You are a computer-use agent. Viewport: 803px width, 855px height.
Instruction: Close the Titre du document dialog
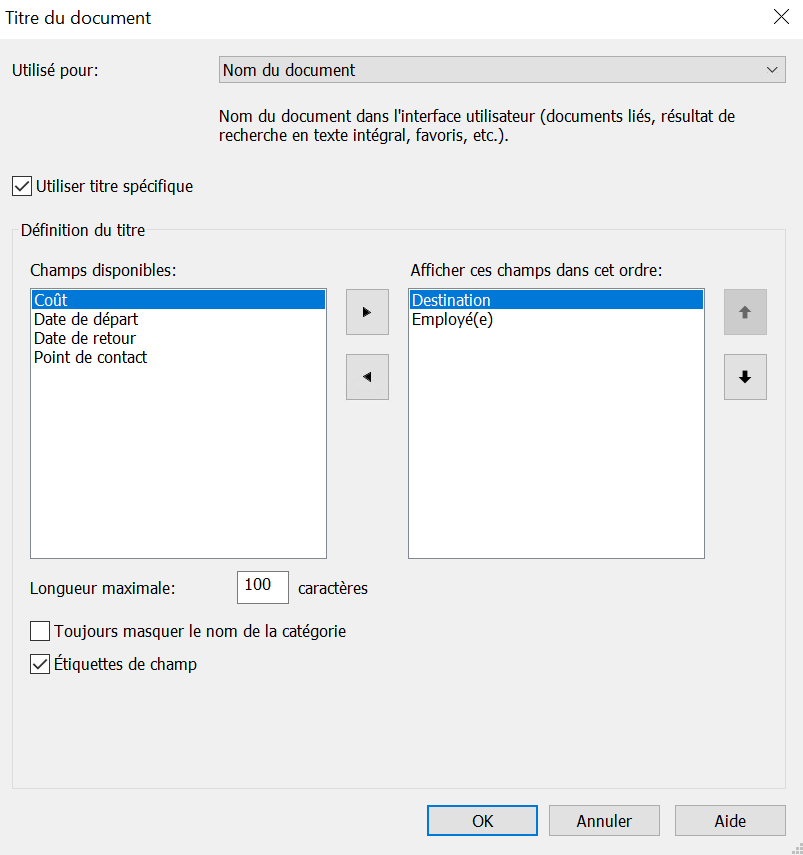click(x=781, y=17)
